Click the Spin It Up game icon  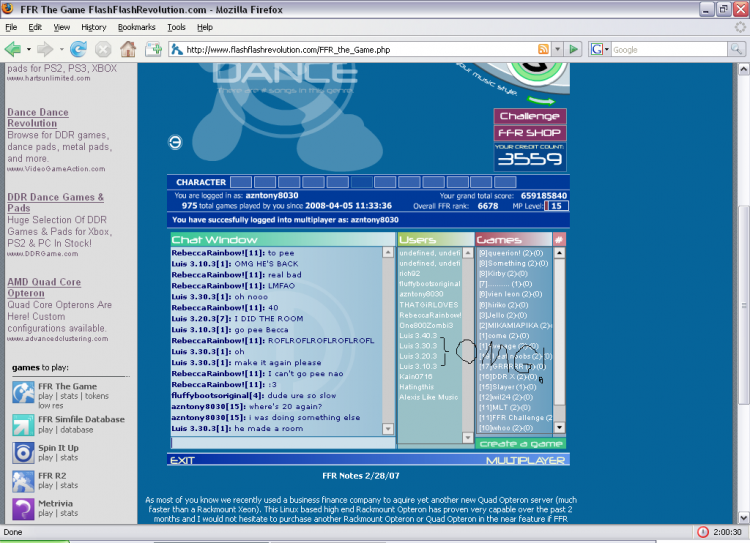click(23, 453)
